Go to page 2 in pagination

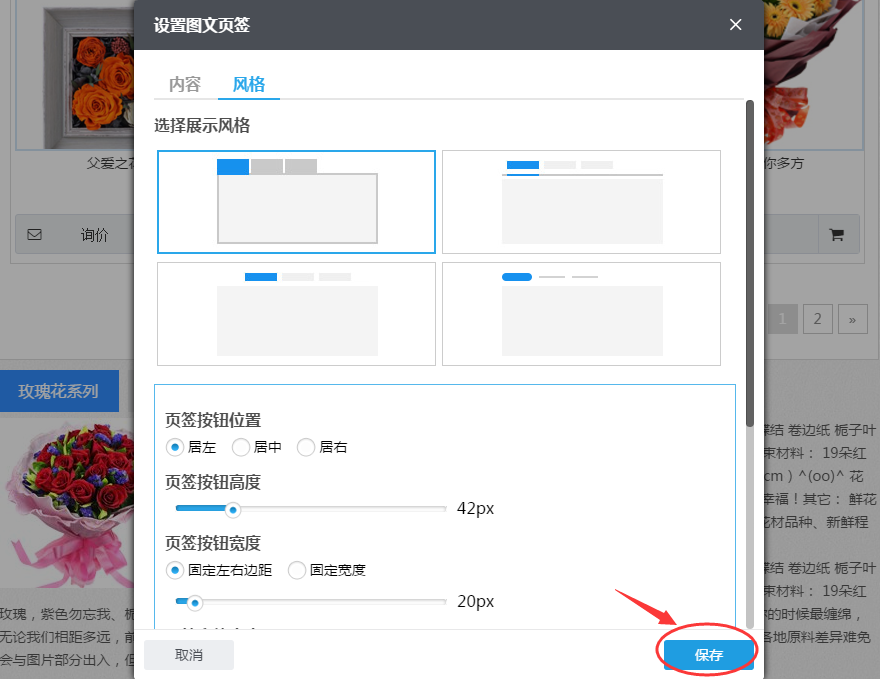tap(817, 318)
